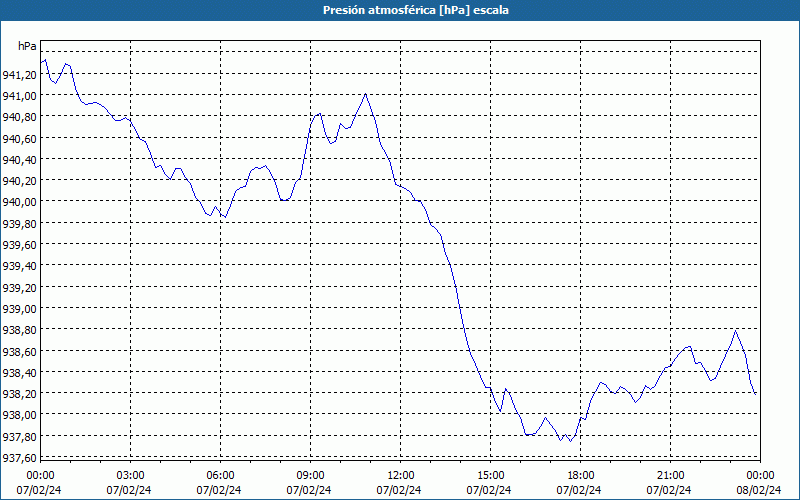The height and width of the screenshot is (500, 800).
Task: Select the 06:00 time axis label
Action: coord(220,476)
